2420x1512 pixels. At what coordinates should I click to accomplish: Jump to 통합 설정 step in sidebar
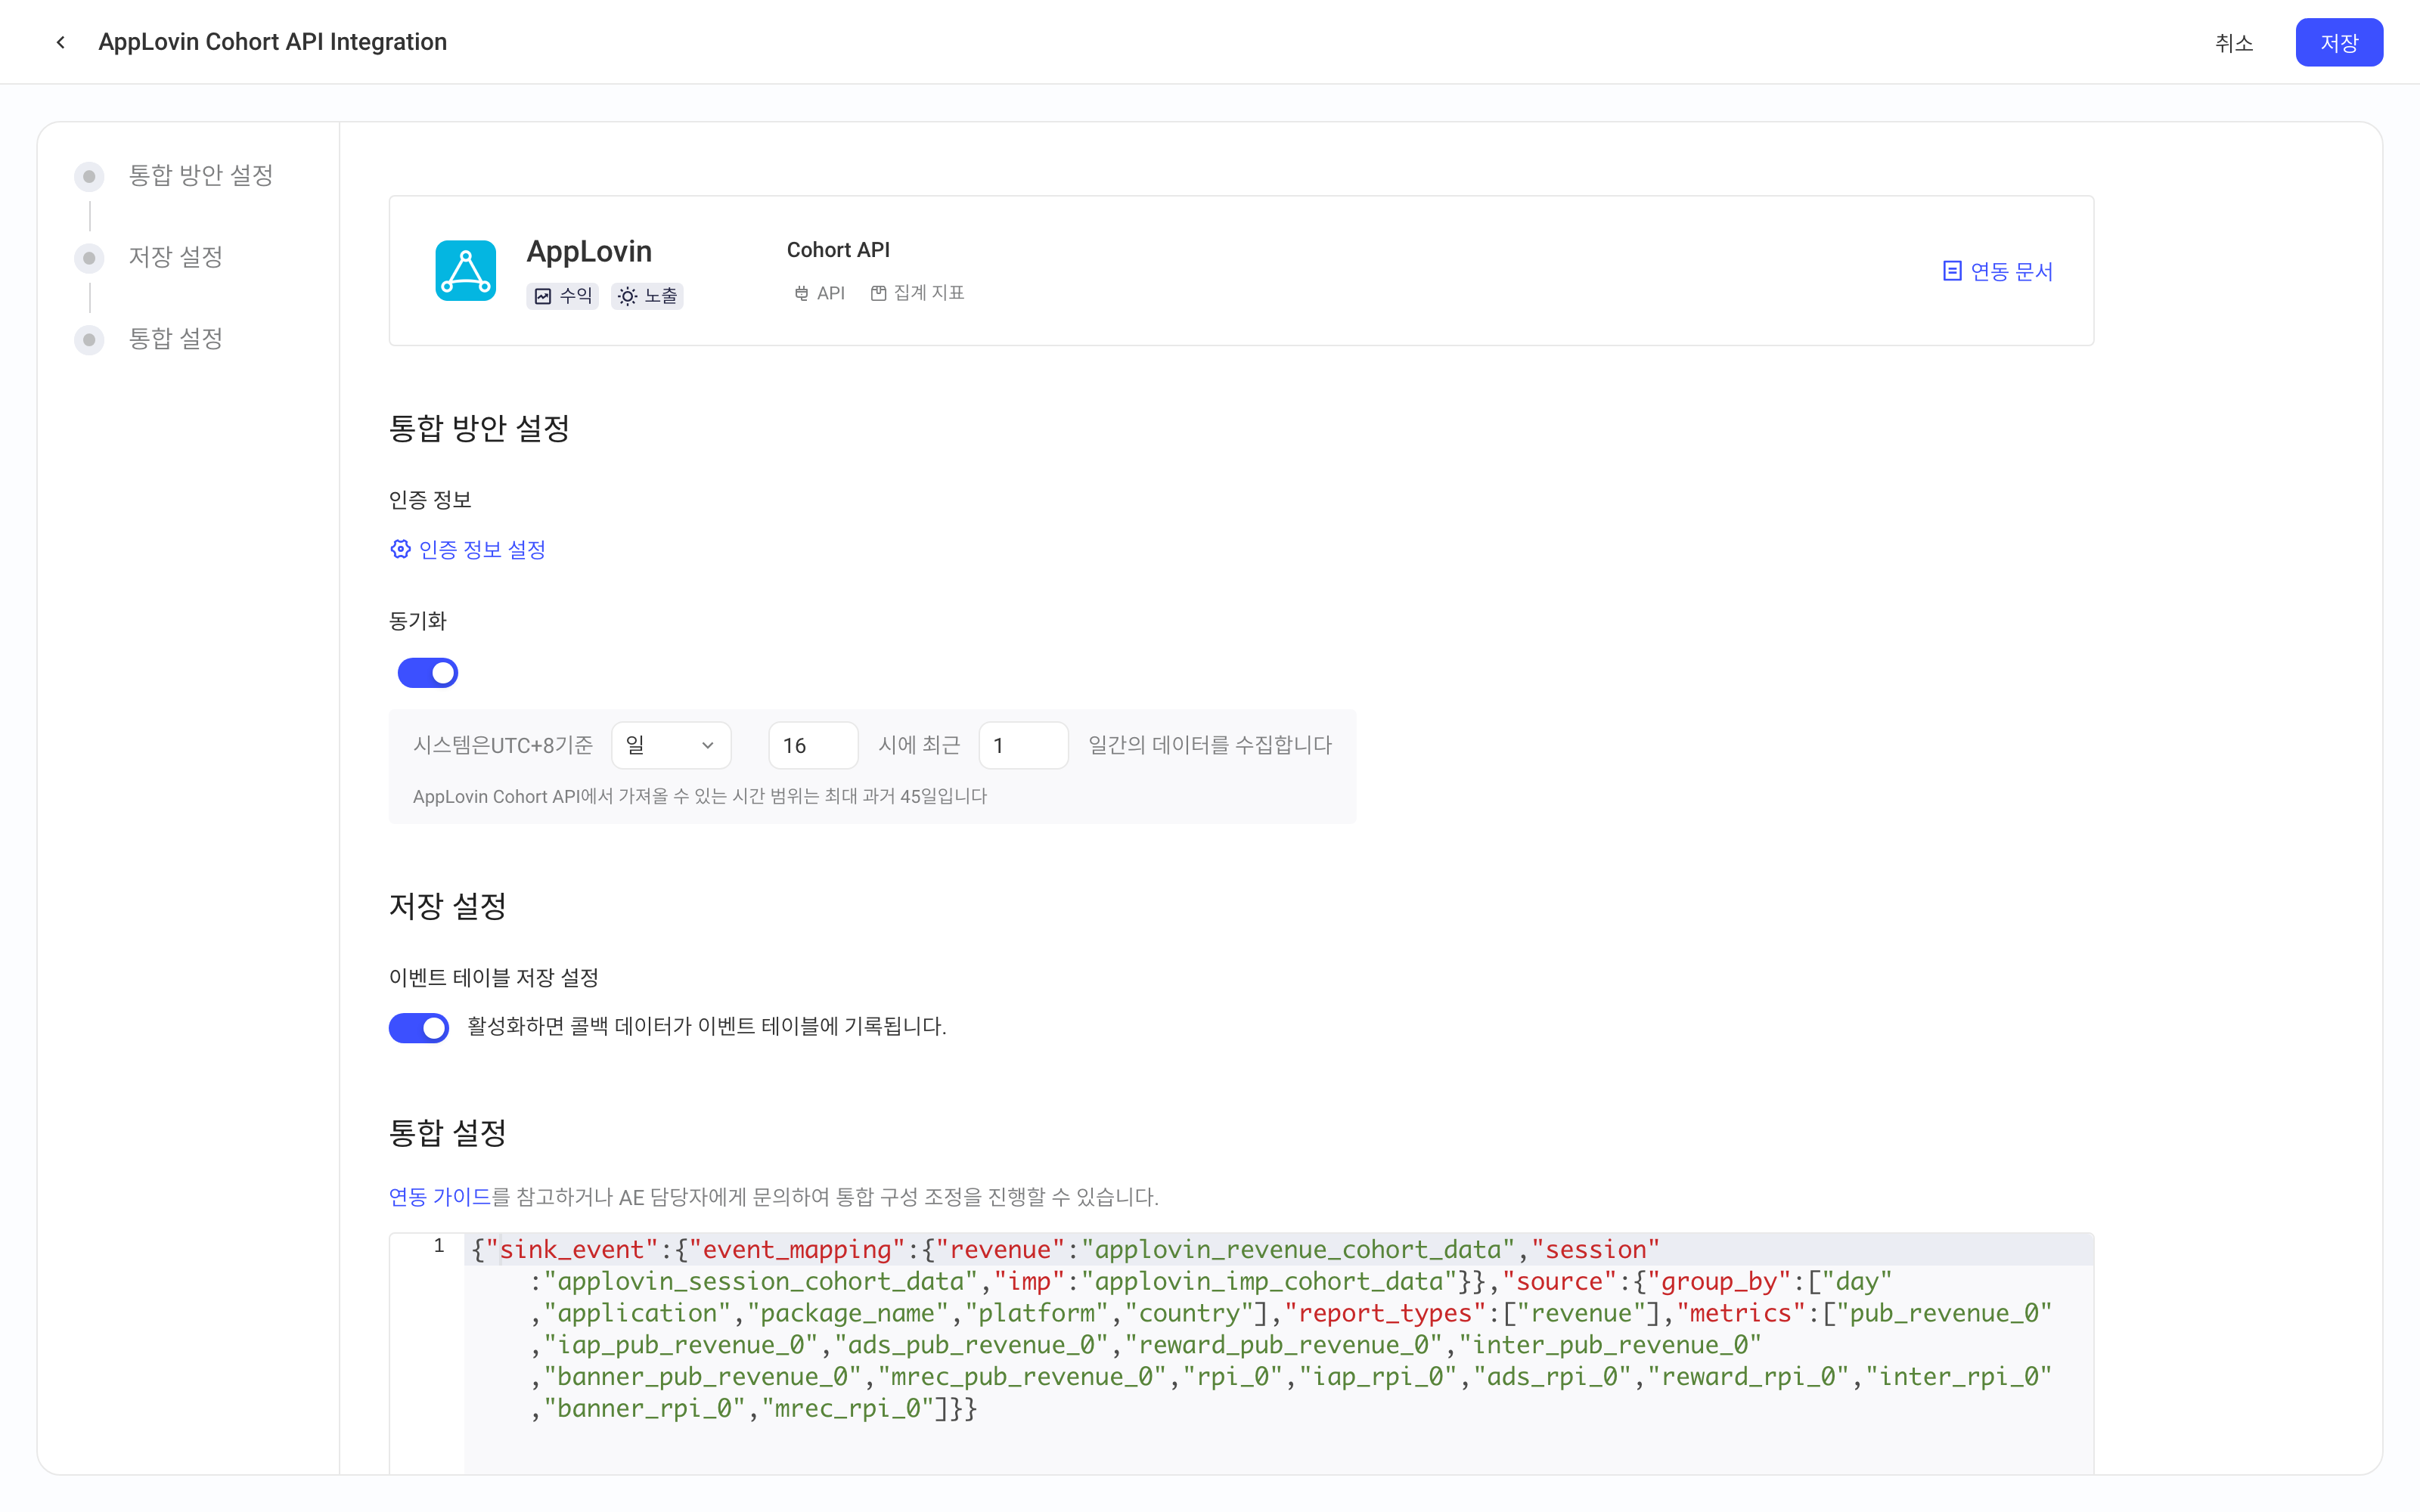click(175, 339)
